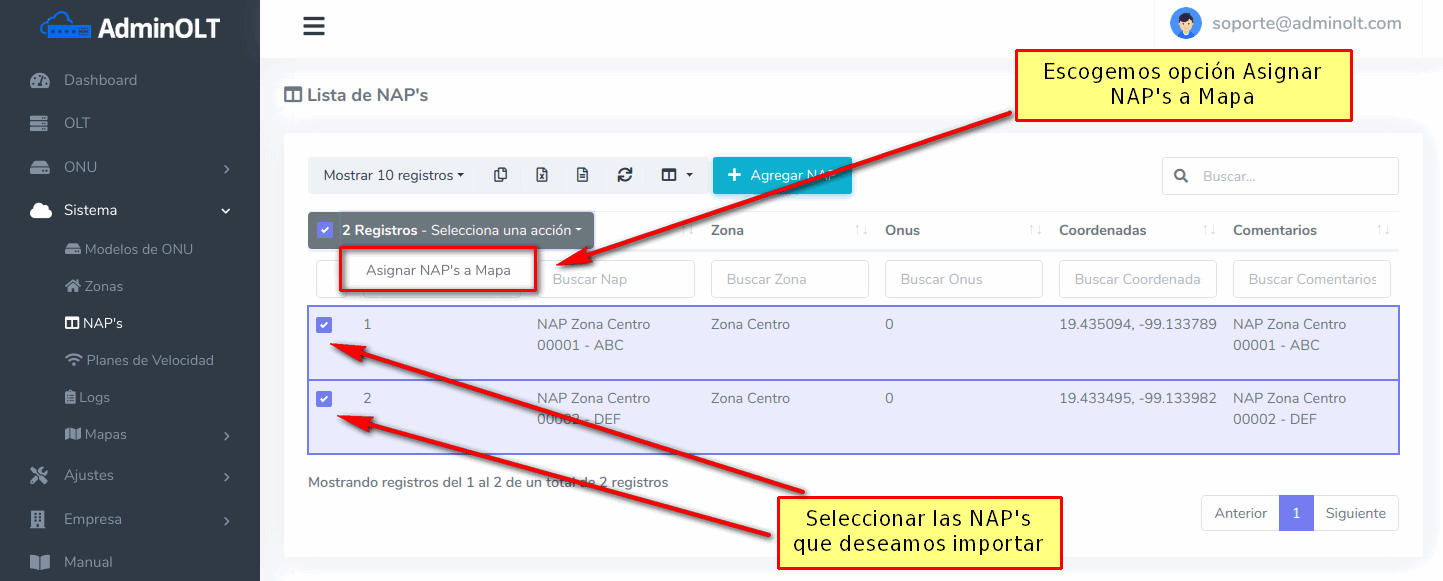This screenshot has width=1443, height=581.
Task: Click the export to Excel icon
Action: click(541, 174)
